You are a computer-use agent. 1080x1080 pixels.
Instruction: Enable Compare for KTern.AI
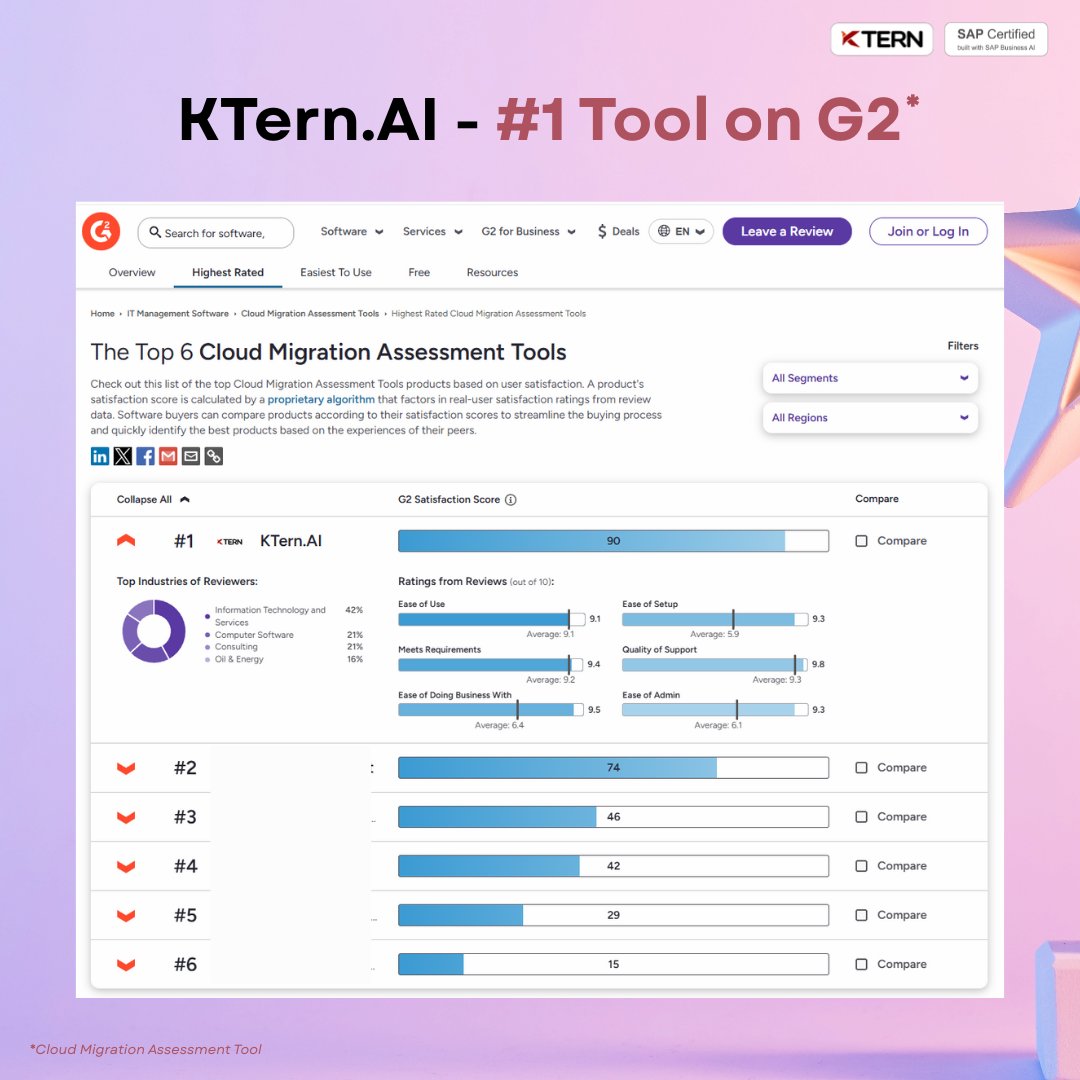tap(861, 540)
